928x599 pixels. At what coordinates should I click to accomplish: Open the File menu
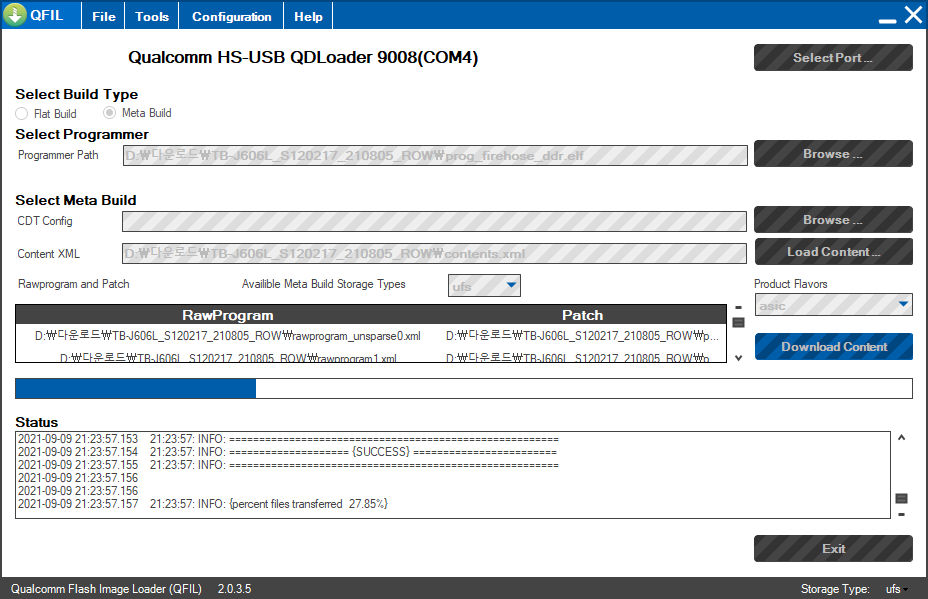(x=104, y=17)
